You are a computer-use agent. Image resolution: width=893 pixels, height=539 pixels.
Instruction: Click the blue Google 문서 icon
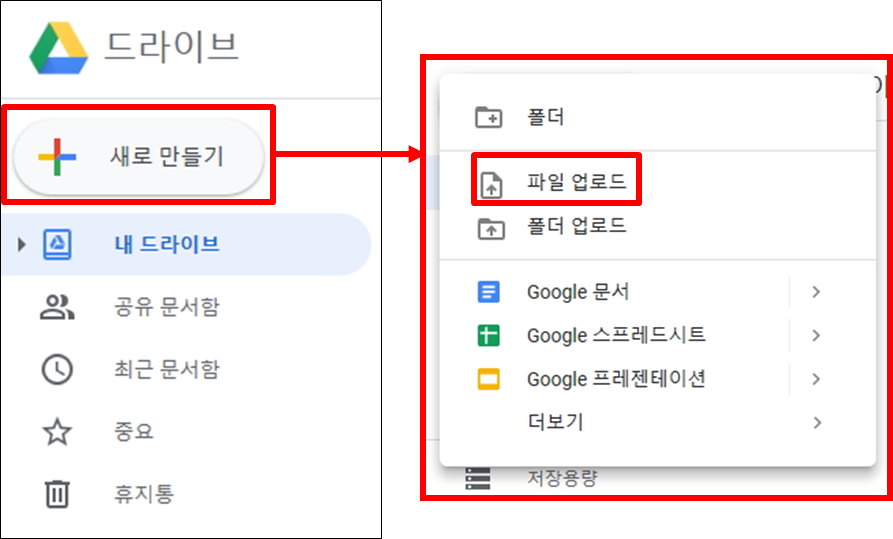coord(489,292)
